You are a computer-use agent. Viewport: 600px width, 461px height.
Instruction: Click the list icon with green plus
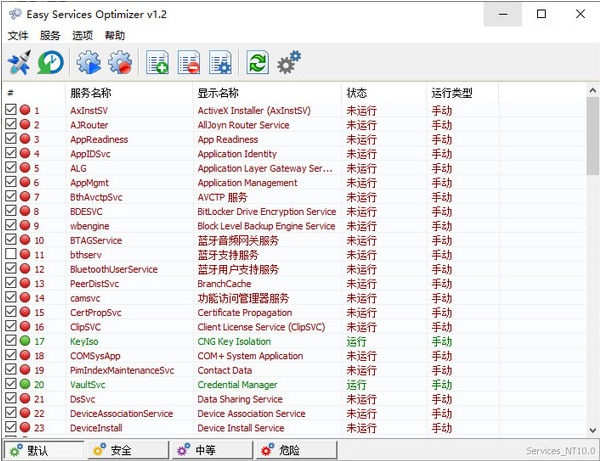(157, 63)
